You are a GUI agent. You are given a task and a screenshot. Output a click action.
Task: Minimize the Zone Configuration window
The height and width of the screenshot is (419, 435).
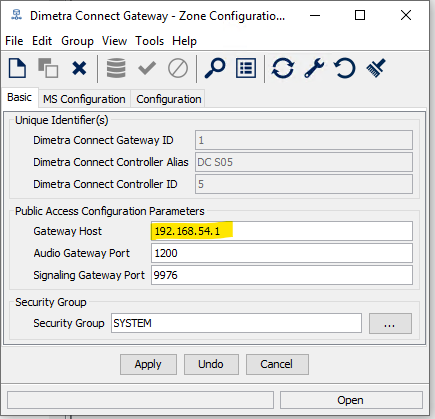point(315,15)
